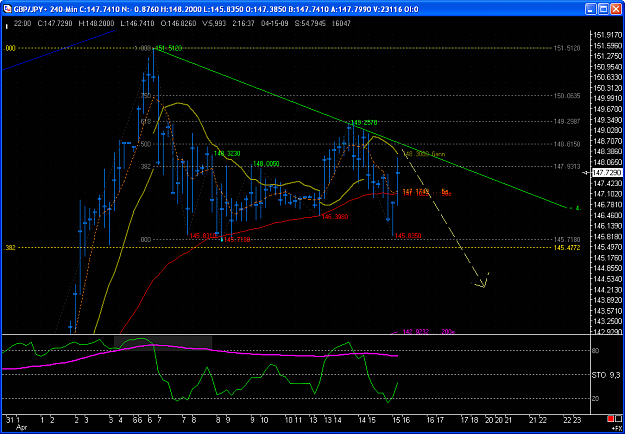Click the 150.6330 value on the price axis

[x=607, y=77]
